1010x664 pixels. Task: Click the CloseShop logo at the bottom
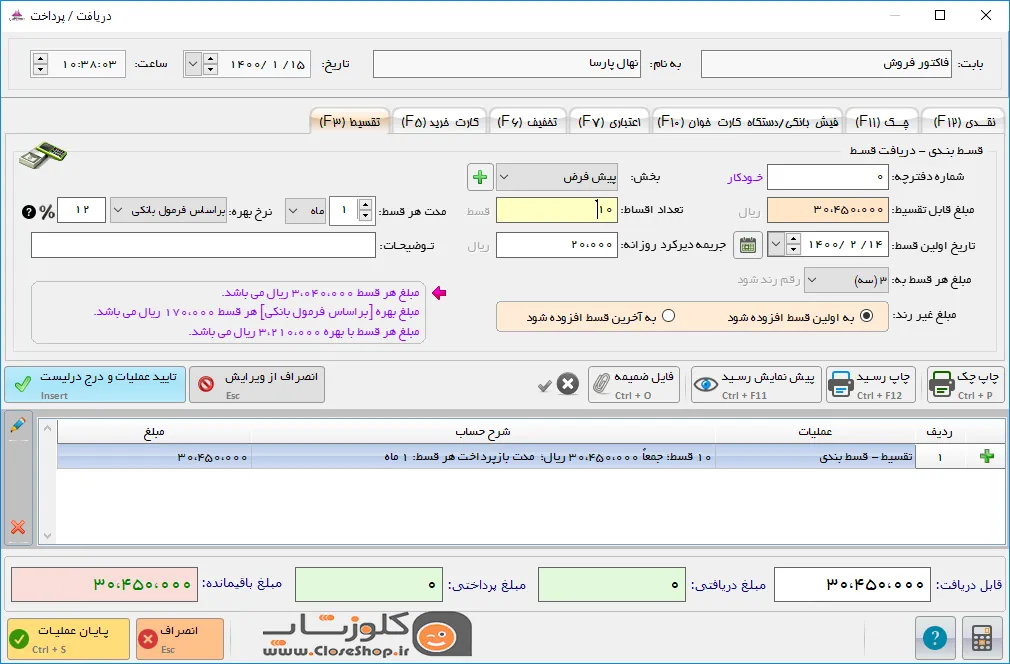pyautogui.click(x=367, y=634)
